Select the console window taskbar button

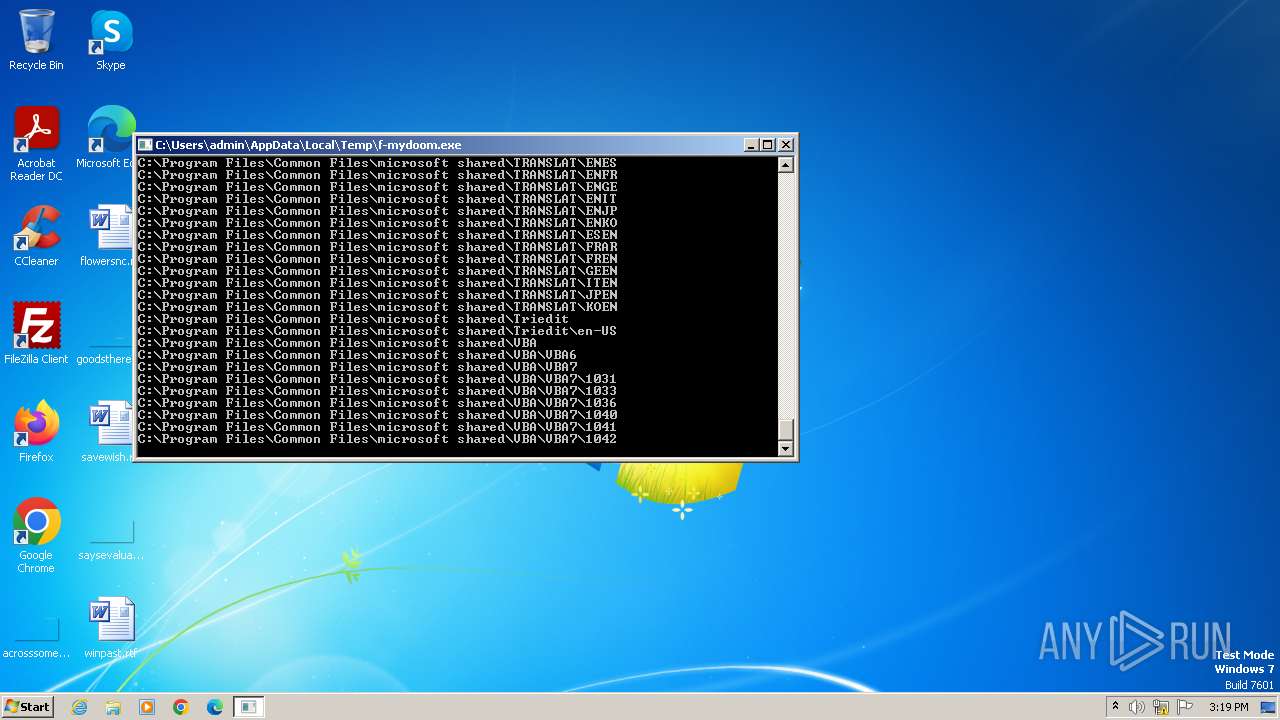click(249, 707)
